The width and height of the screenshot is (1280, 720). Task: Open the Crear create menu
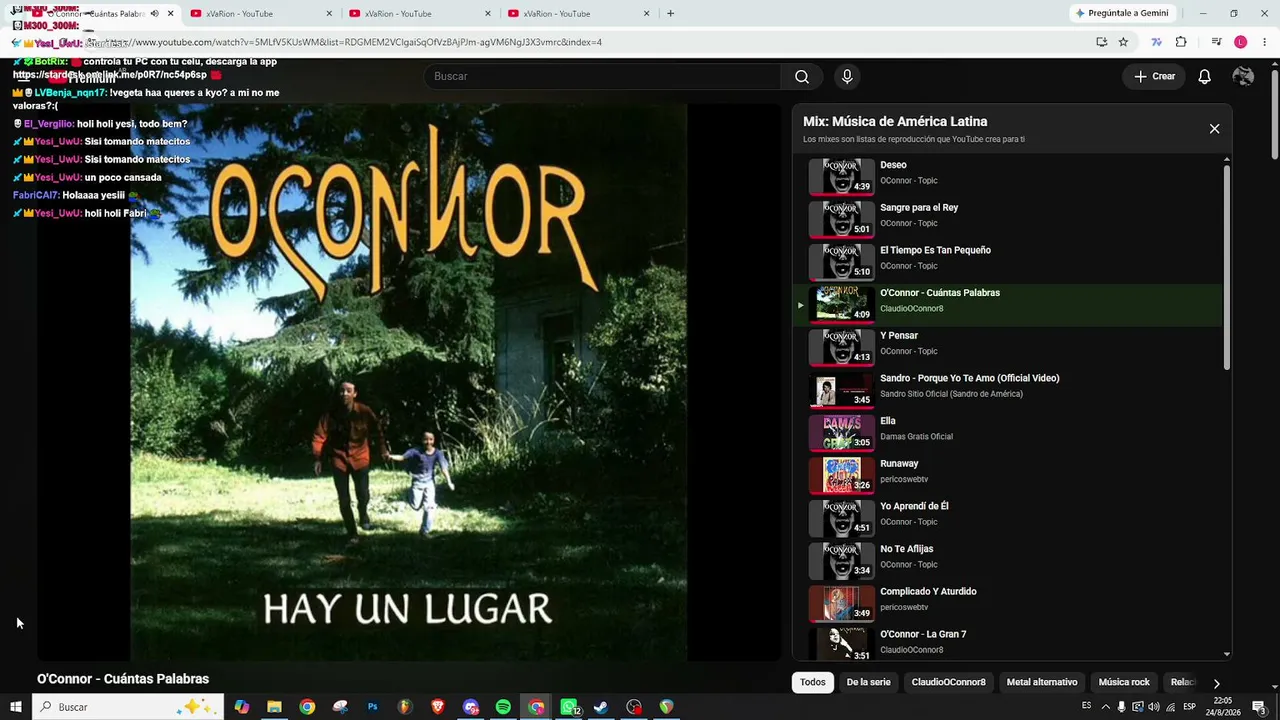[x=1154, y=77]
